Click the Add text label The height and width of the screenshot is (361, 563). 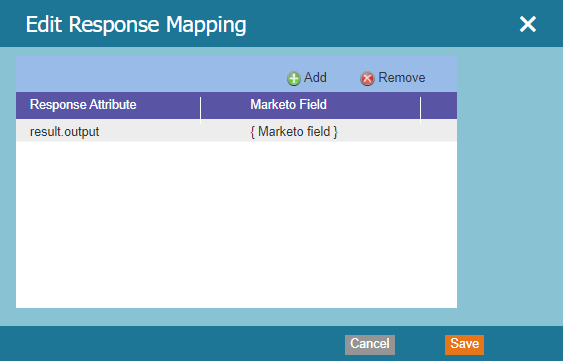coord(315,78)
